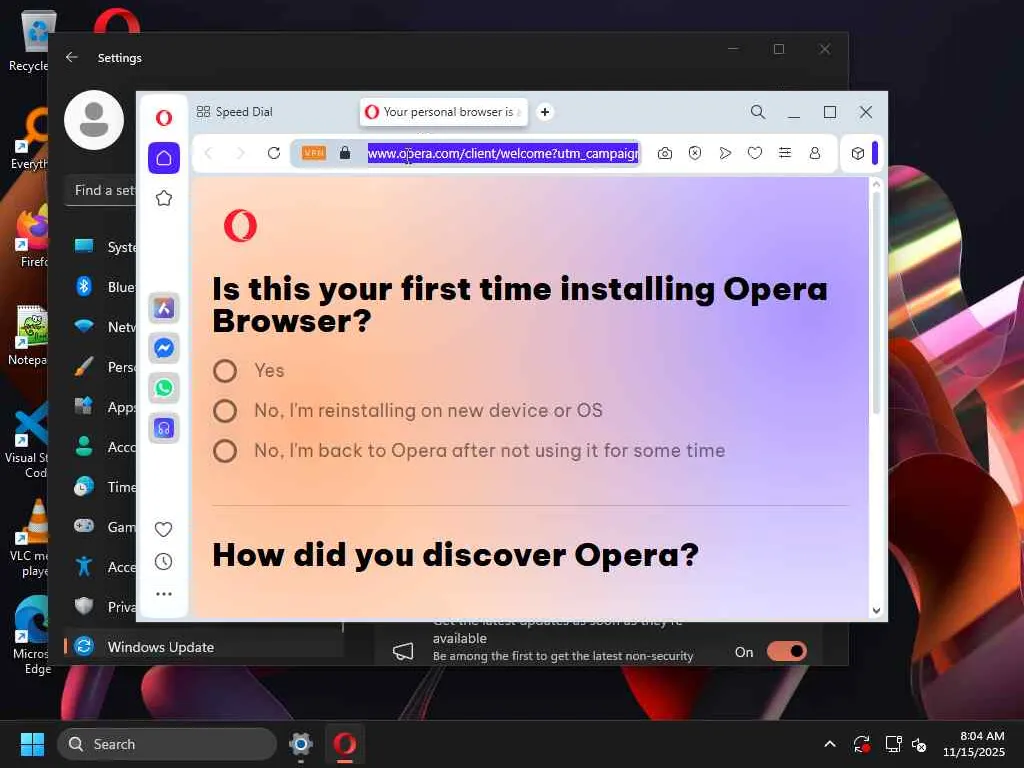Click scroll down arrow on Opera page

click(x=876, y=611)
